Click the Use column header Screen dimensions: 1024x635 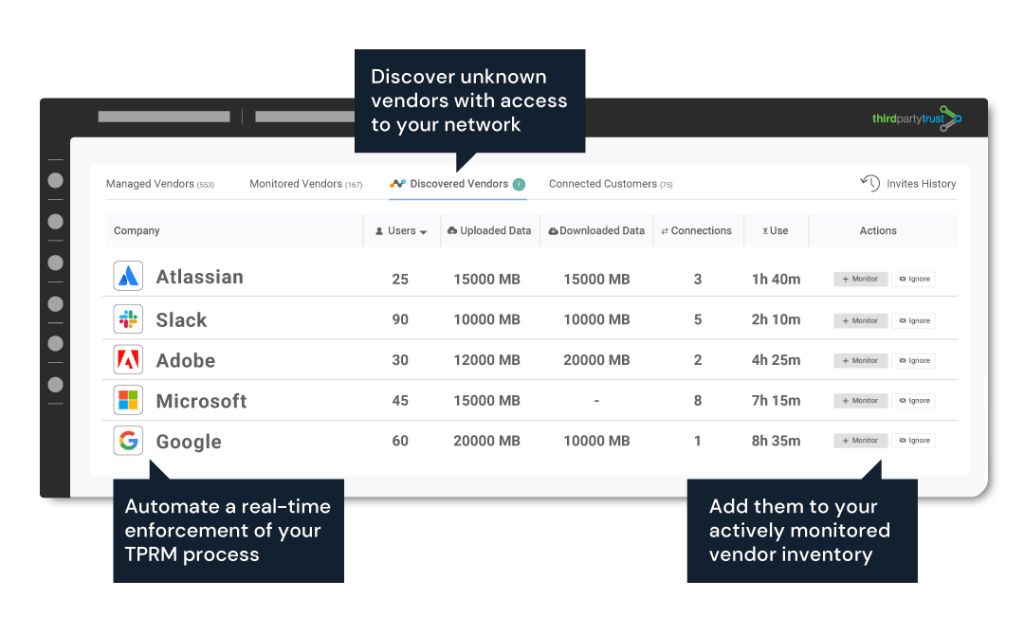(775, 231)
